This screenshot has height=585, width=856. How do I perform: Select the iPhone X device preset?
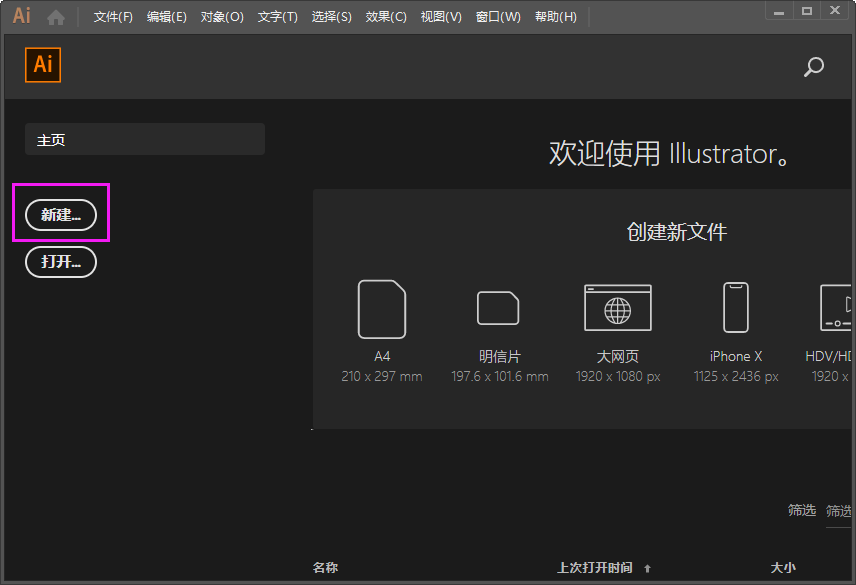[735, 307]
